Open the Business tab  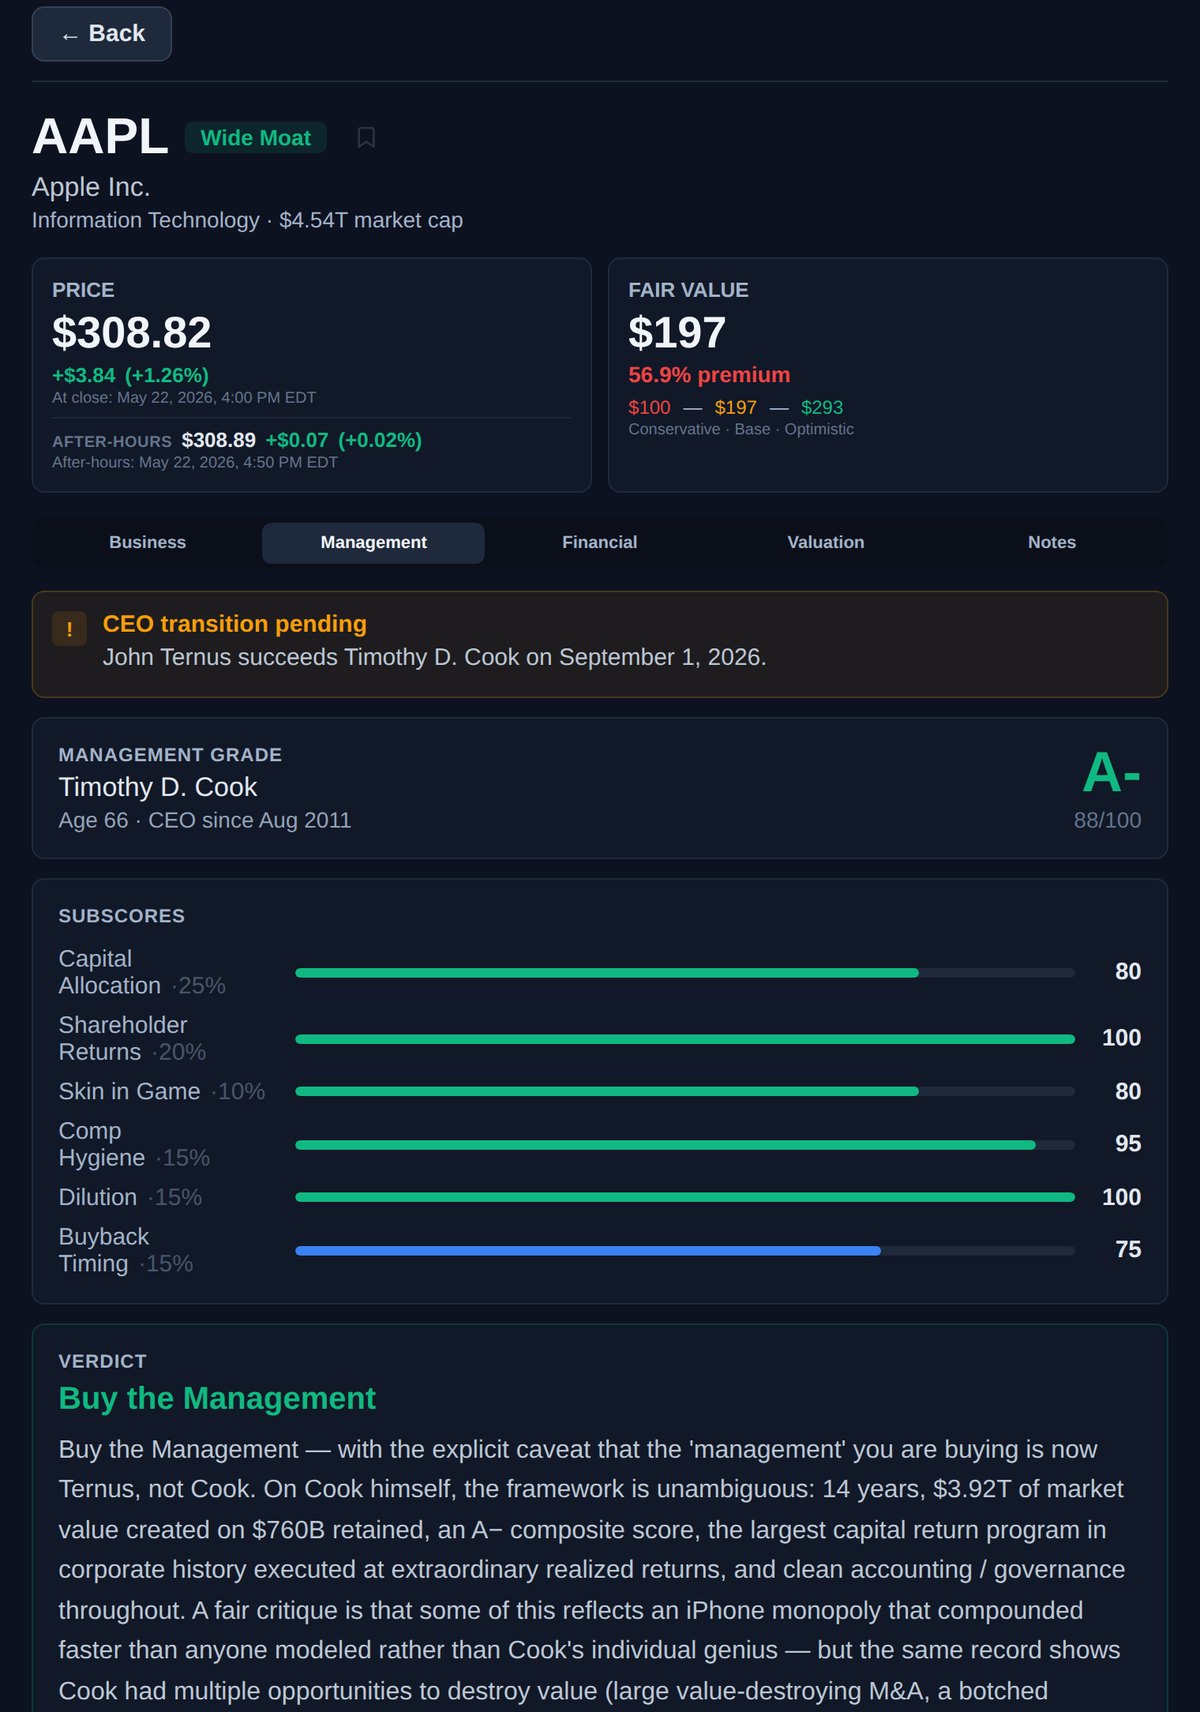click(x=147, y=542)
